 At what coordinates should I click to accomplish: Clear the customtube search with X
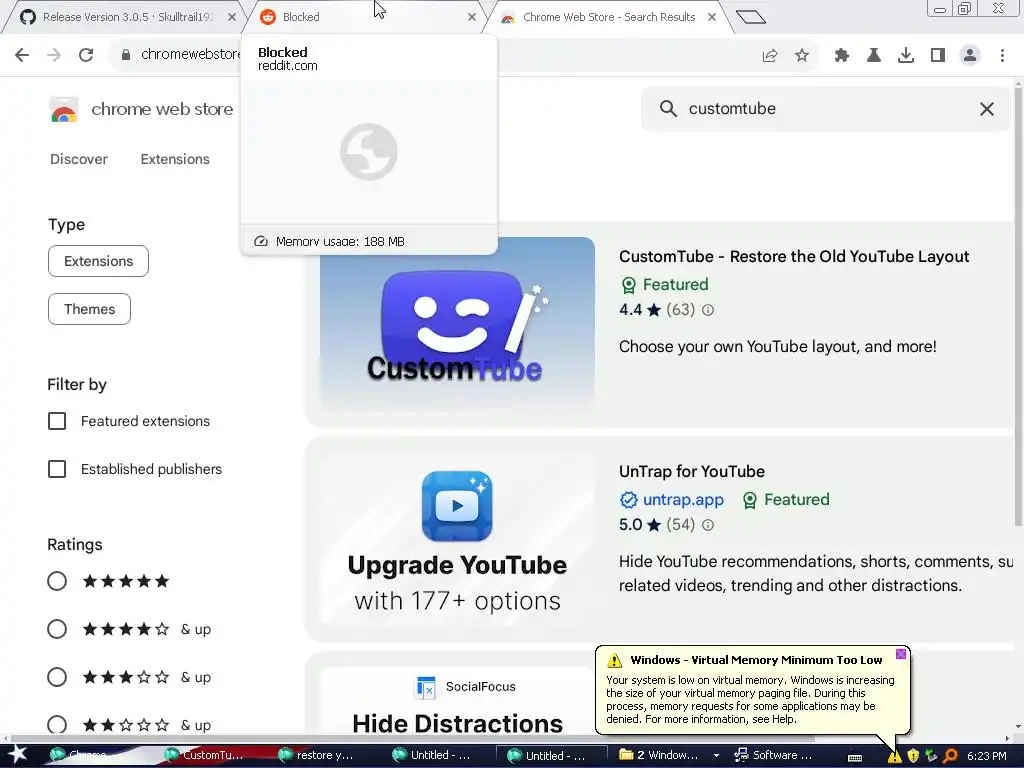point(987,109)
